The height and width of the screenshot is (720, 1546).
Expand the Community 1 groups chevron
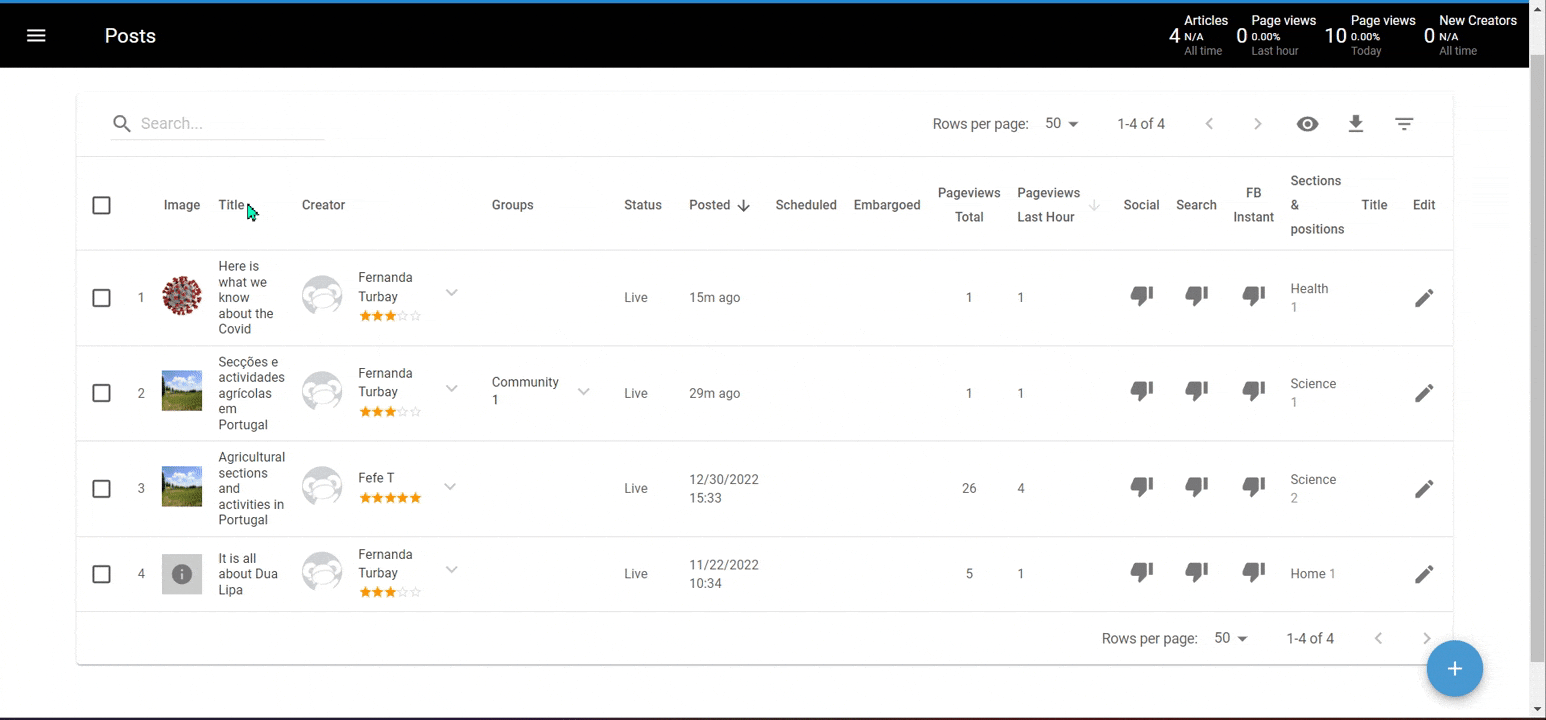tap(583, 391)
